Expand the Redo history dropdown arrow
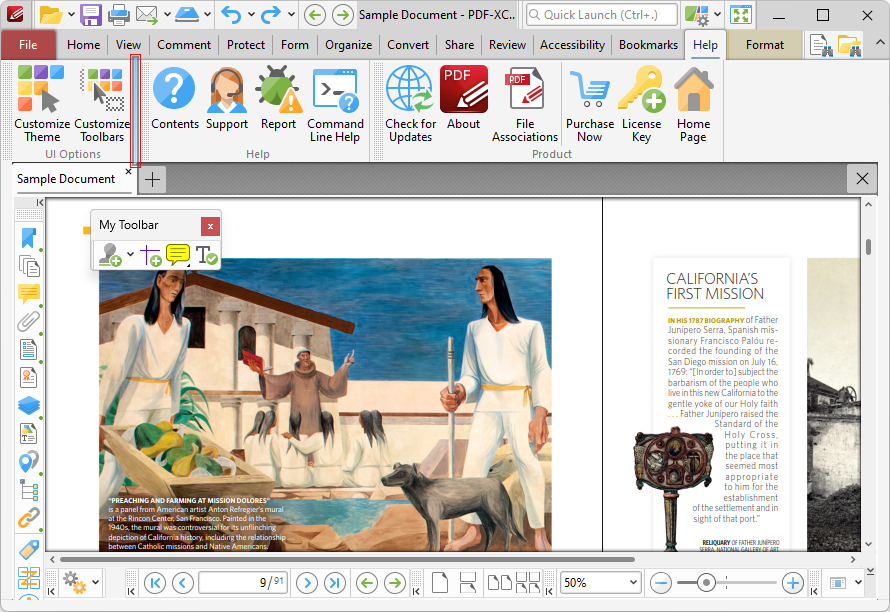 pos(291,14)
